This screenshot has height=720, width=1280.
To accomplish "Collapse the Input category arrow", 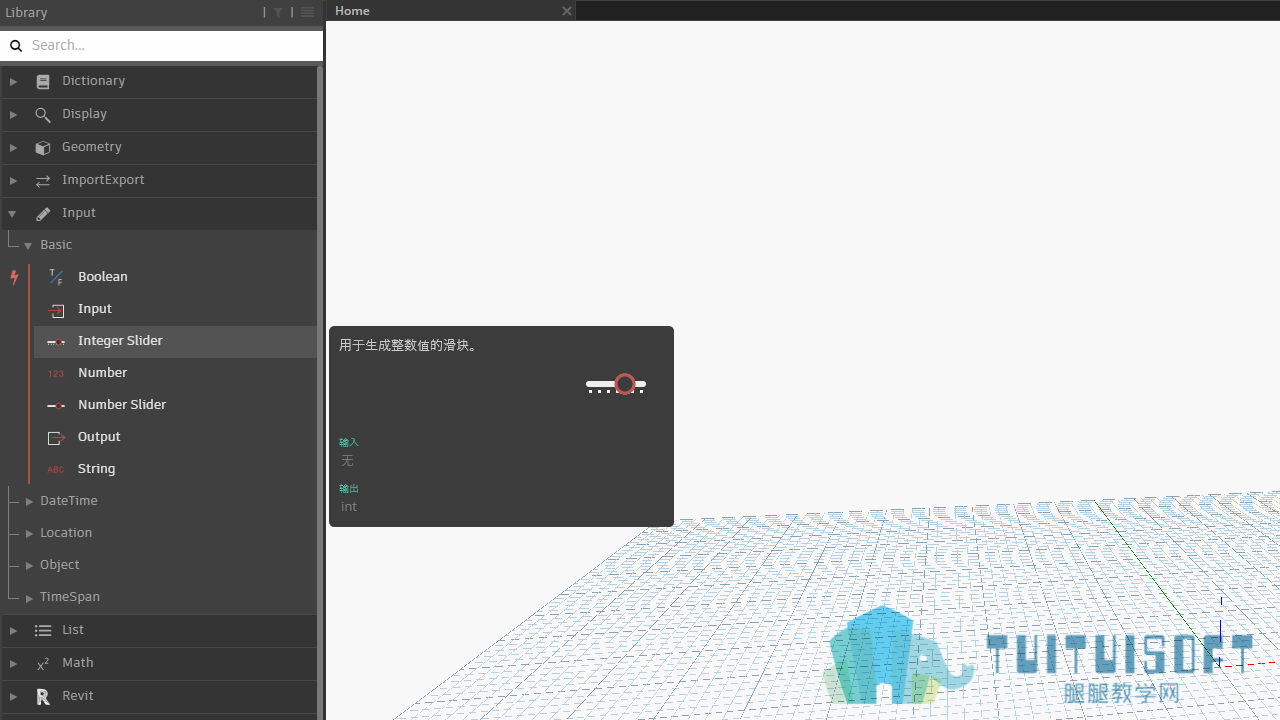I will 12,214.
